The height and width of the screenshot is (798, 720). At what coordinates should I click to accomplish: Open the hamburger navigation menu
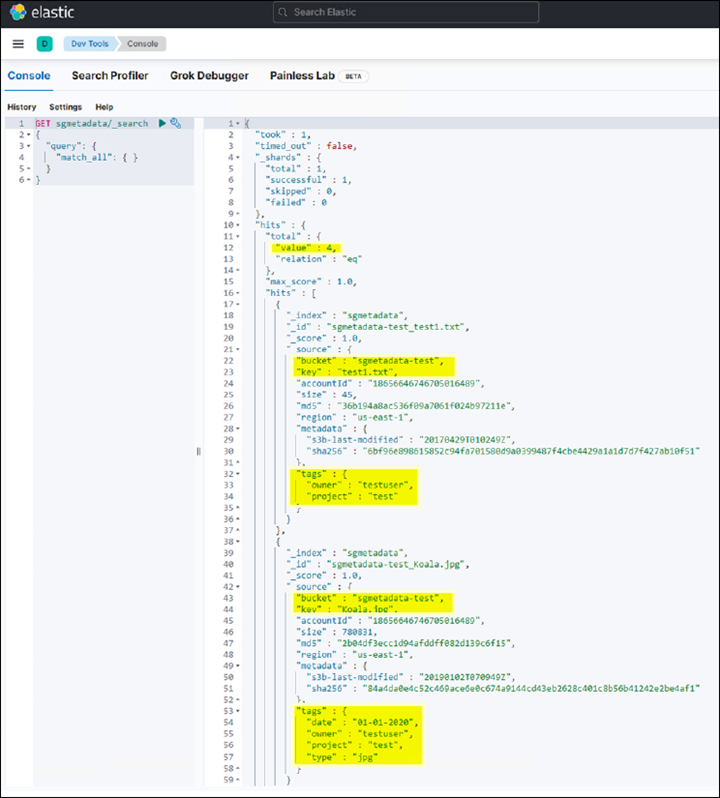point(18,44)
